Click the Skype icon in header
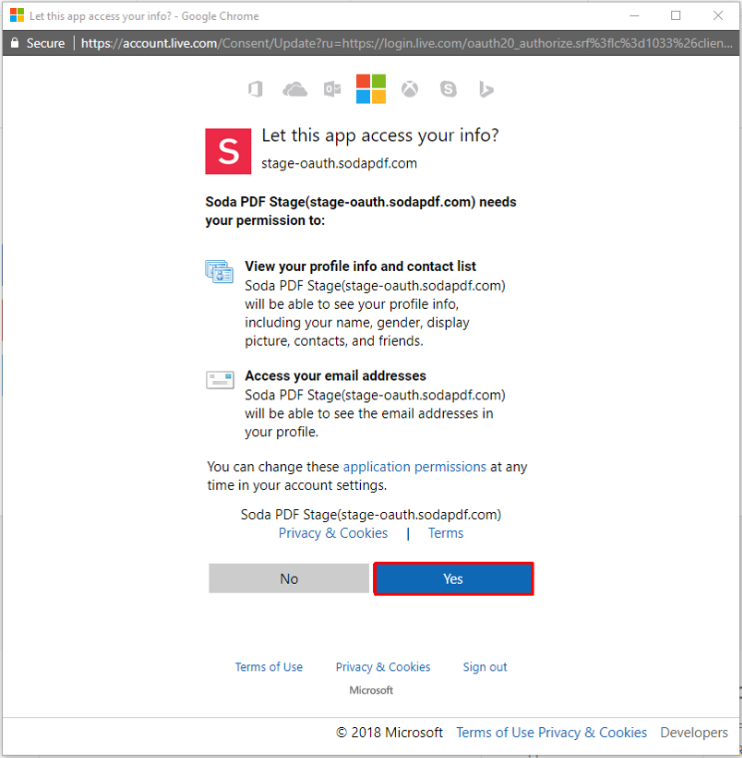Screen dimensions: 742x758 448,89
